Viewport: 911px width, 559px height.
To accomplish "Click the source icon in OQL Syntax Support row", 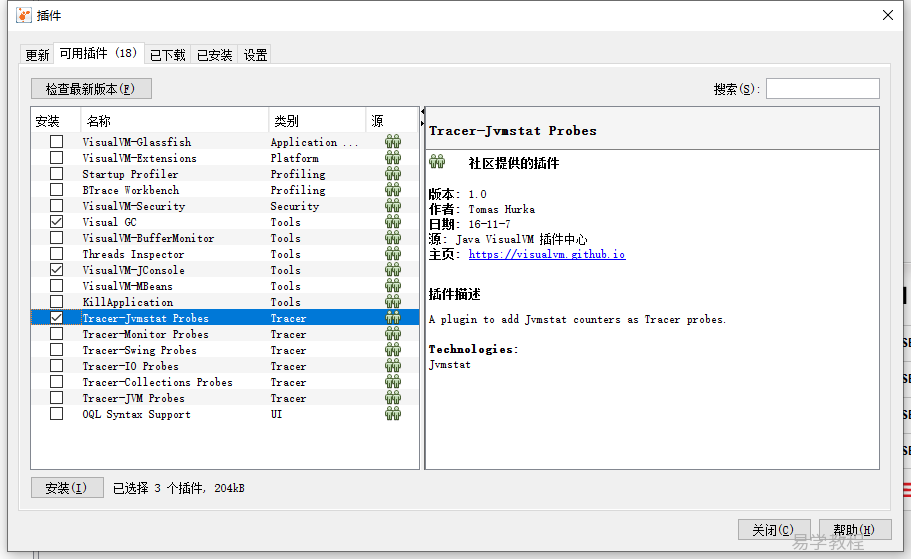I will coord(393,413).
